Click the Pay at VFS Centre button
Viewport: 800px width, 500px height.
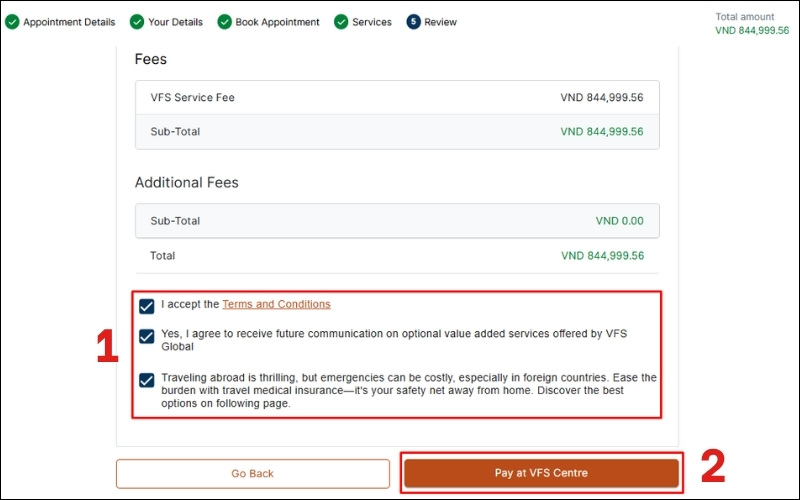tap(541, 473)
